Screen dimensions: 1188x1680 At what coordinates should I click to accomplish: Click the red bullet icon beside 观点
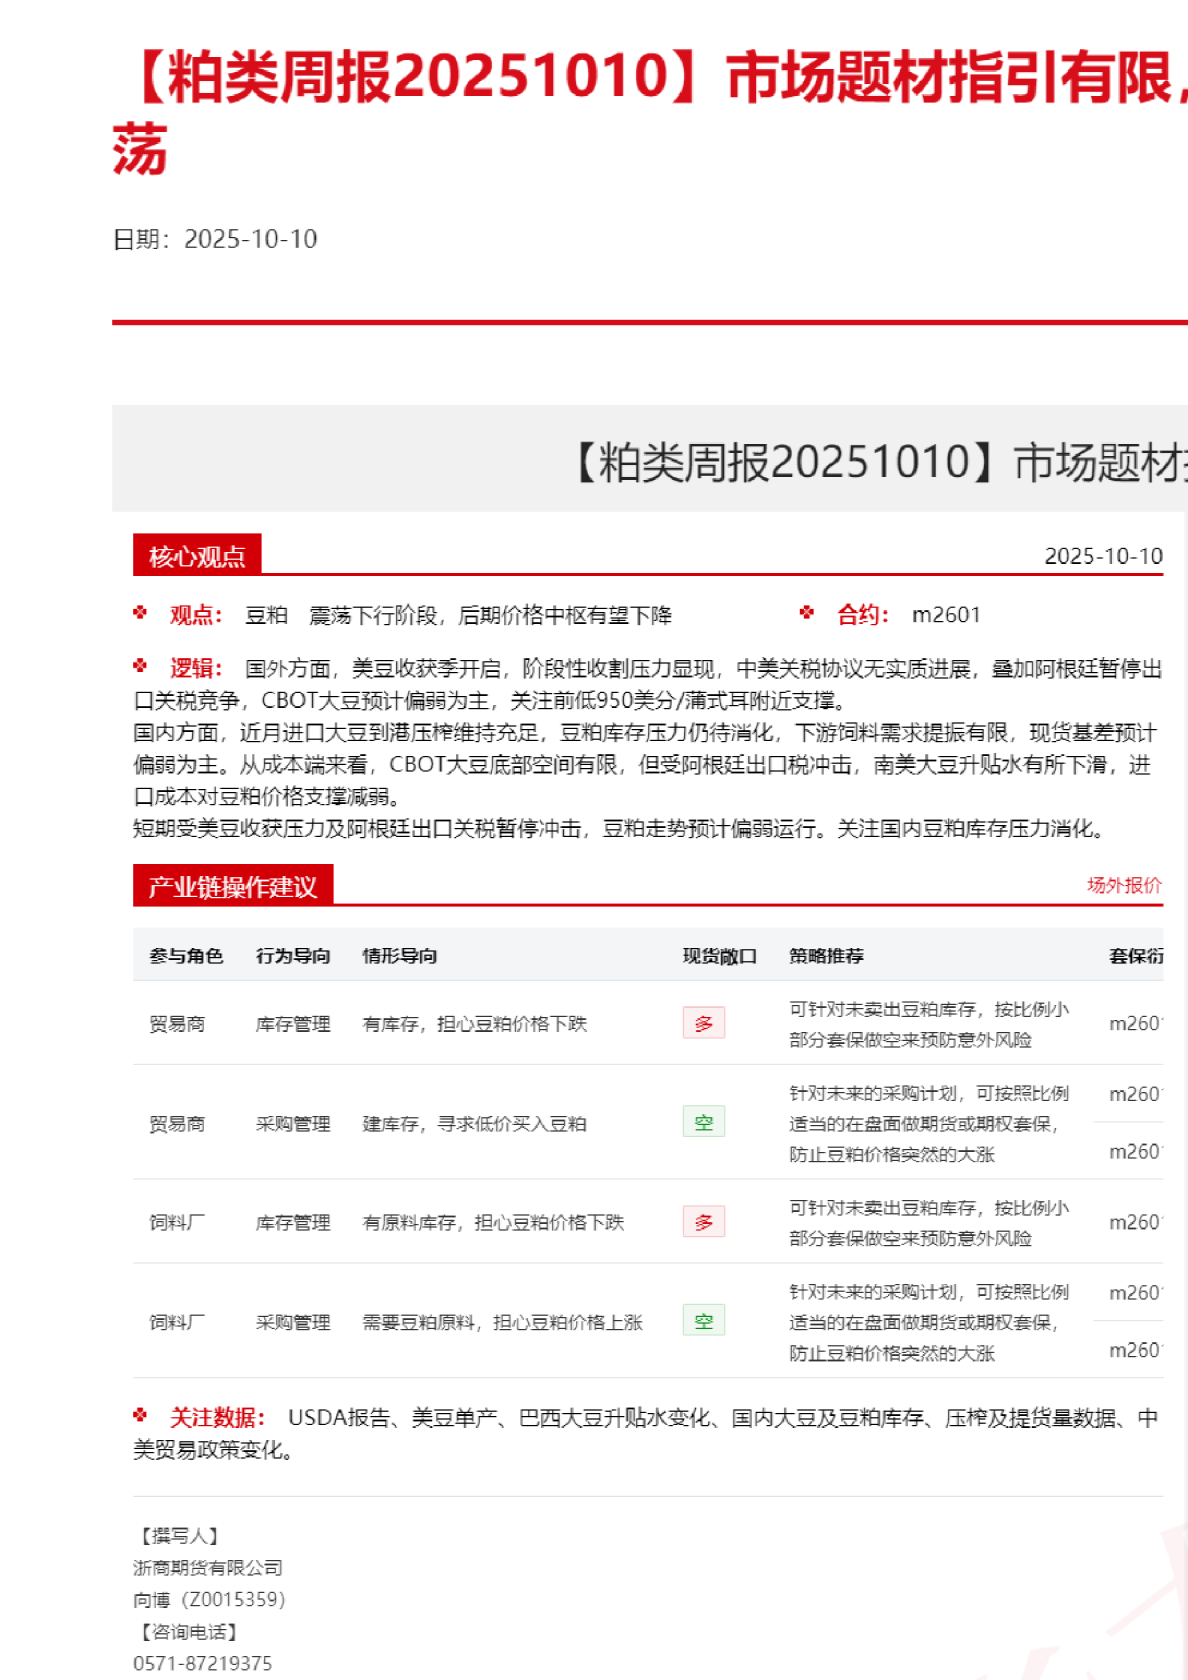(140, 613)
